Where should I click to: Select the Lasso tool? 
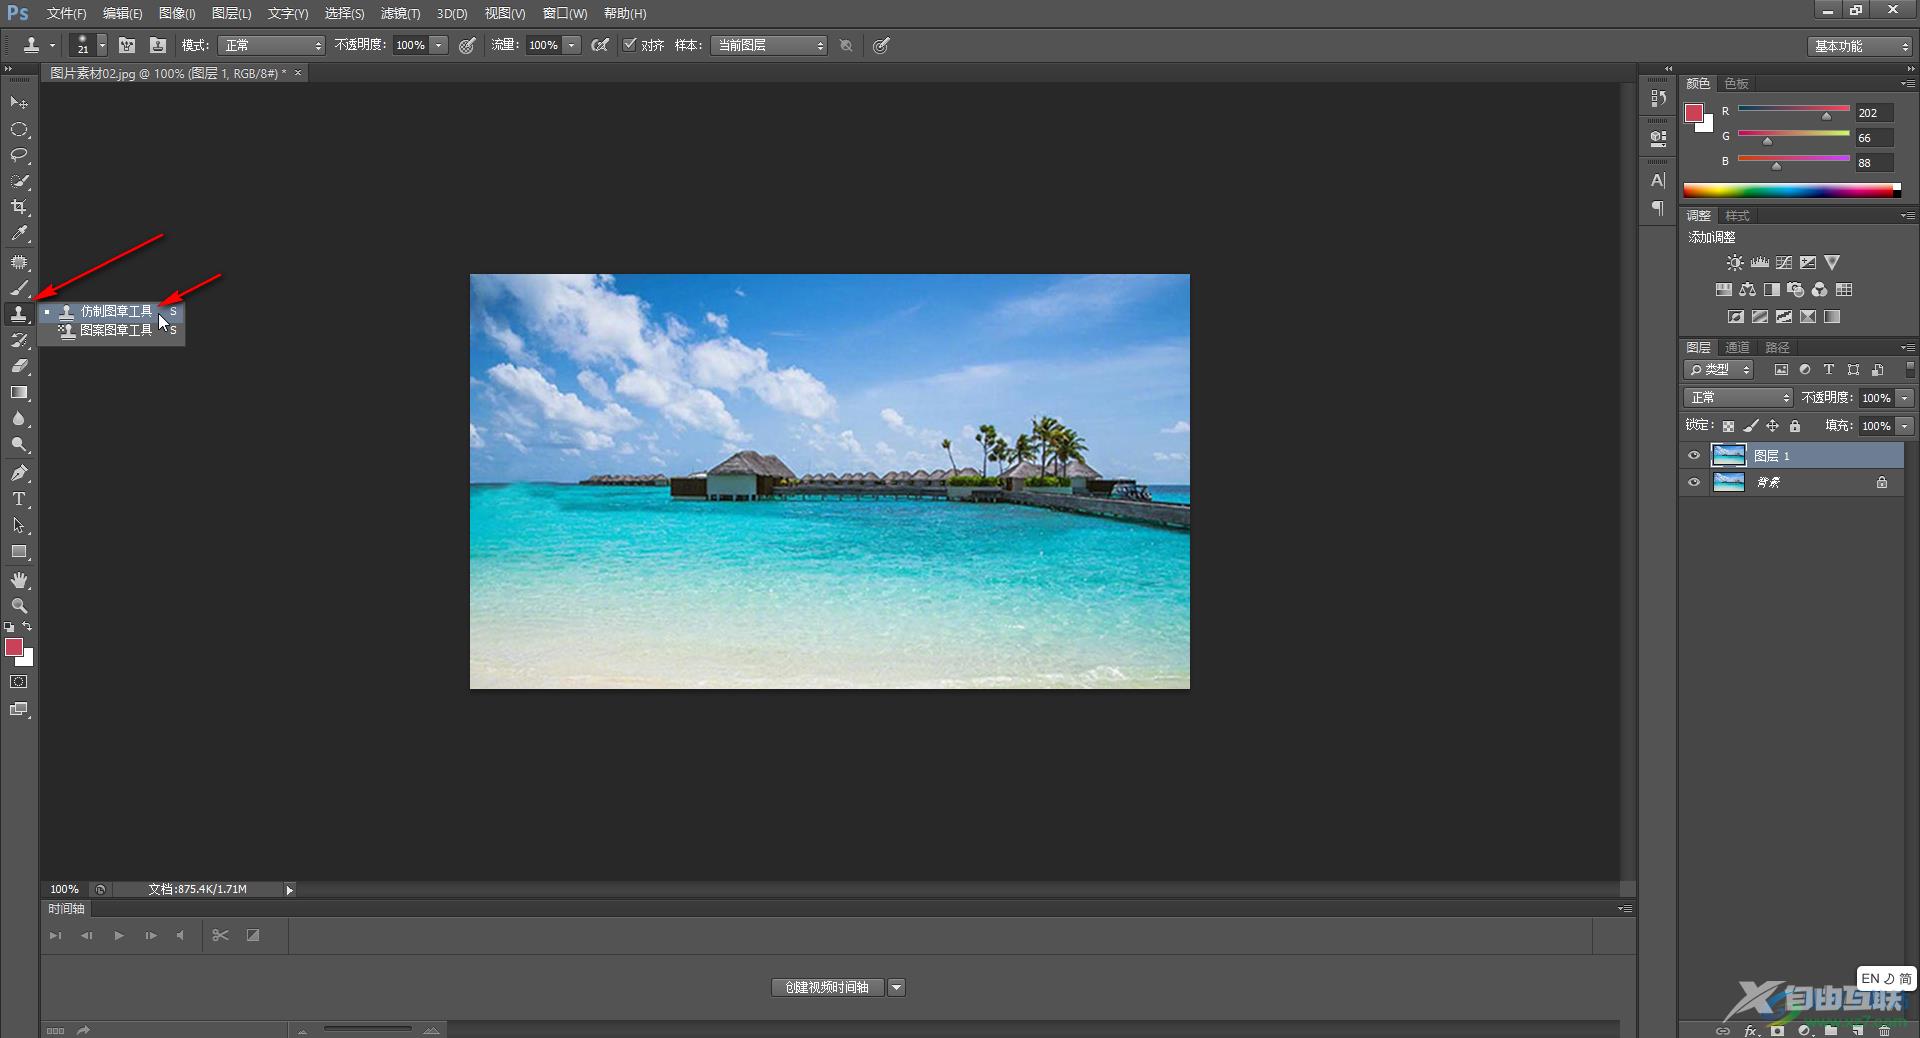(x=19, y=156)
